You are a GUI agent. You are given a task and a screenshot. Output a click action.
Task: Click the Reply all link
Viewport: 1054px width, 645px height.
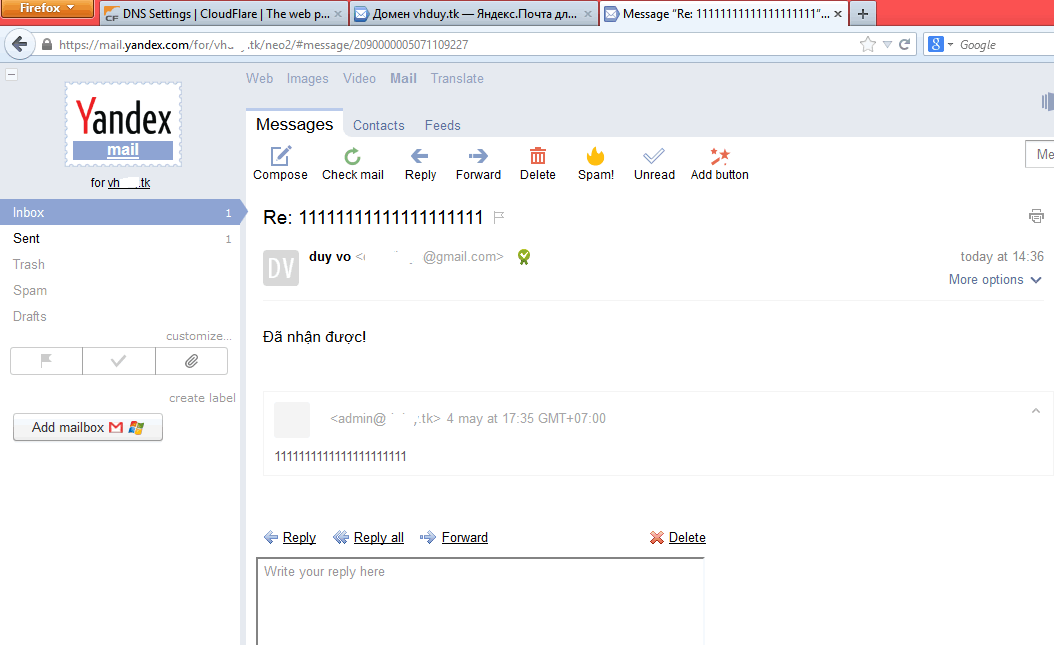tap(378, 537)
